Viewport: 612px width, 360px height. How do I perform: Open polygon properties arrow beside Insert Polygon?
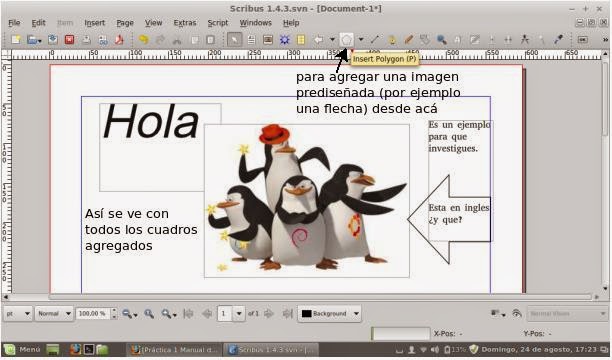click(361, 39)
